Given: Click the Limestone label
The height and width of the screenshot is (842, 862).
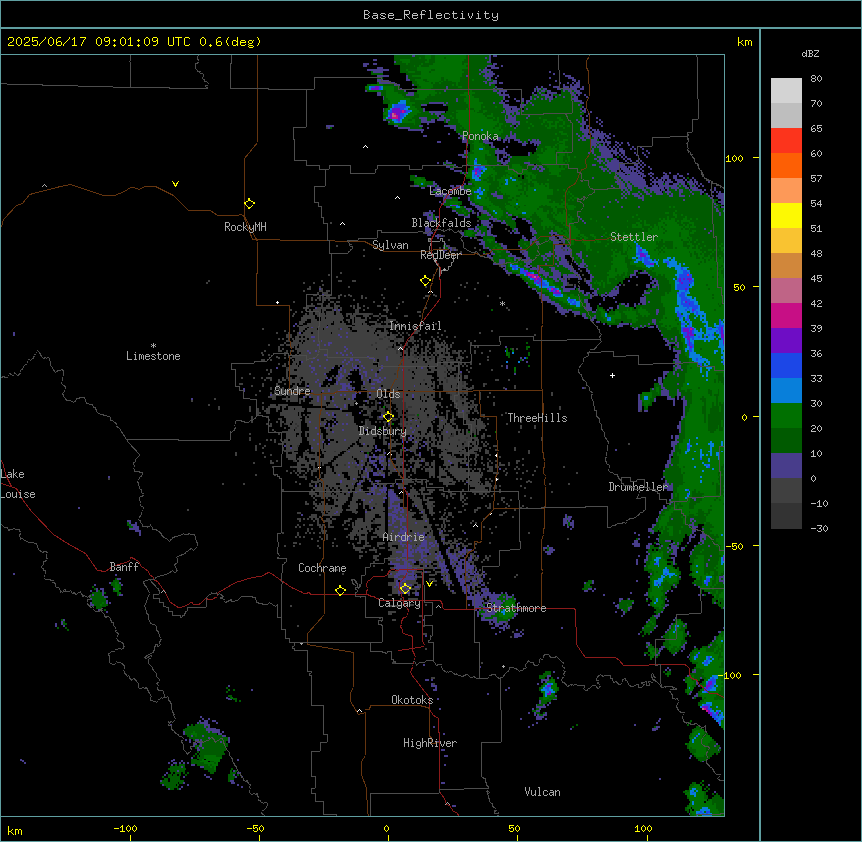Looking at the screenshot, I should (153, 356).
